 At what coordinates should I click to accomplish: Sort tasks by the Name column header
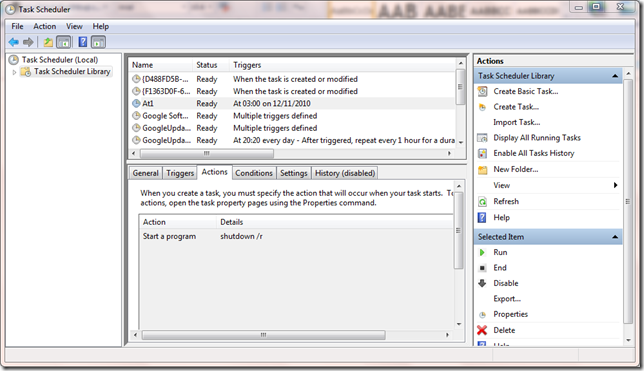coord(160,65)
